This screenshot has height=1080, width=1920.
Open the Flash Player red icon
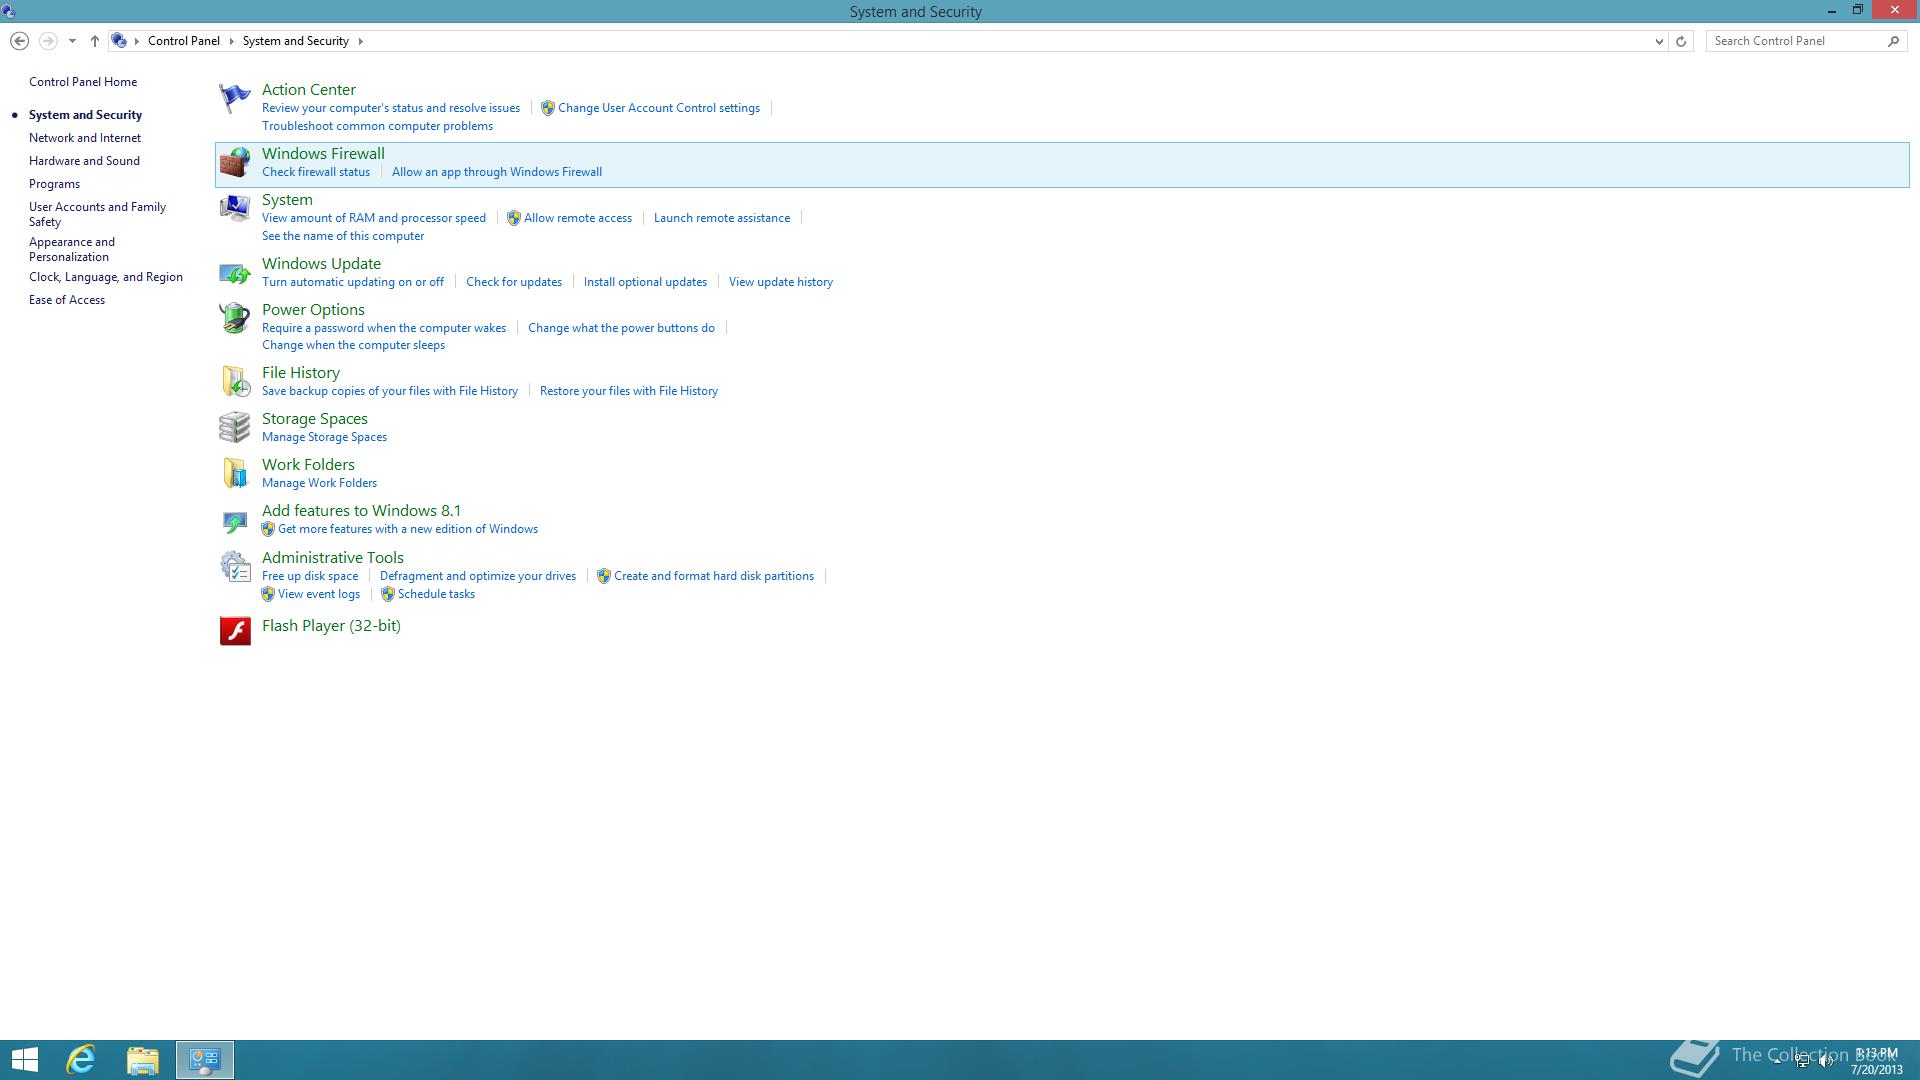coord(234,631)
